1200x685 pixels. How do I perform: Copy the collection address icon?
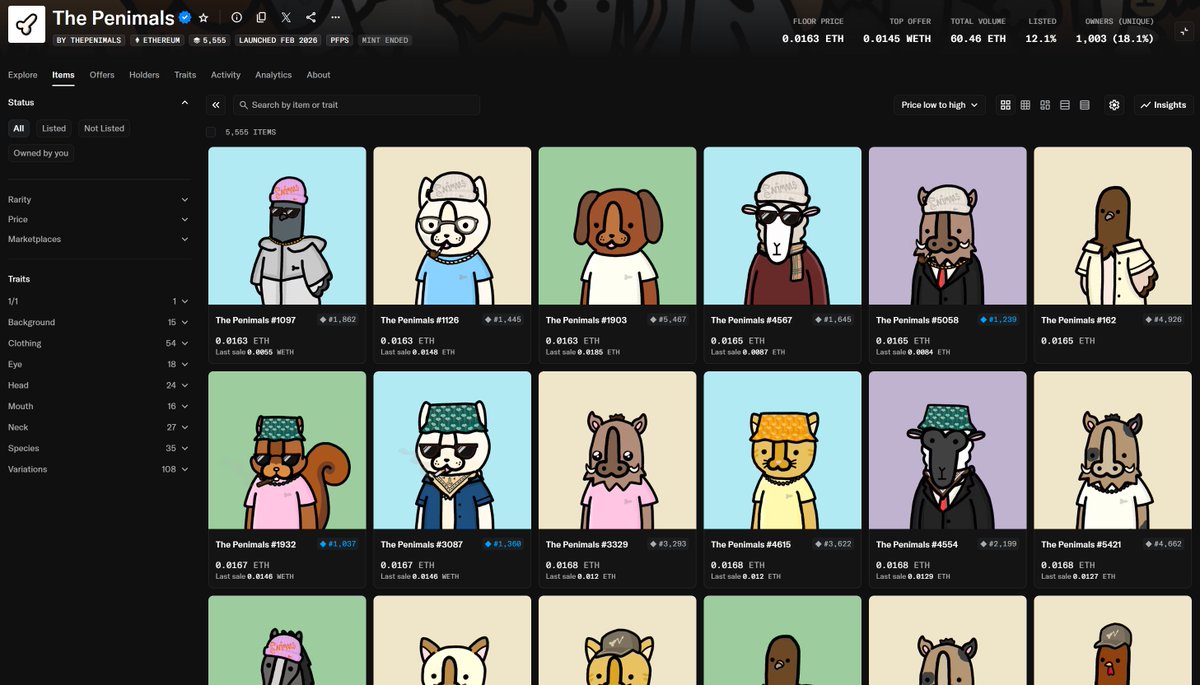(261, 18)
